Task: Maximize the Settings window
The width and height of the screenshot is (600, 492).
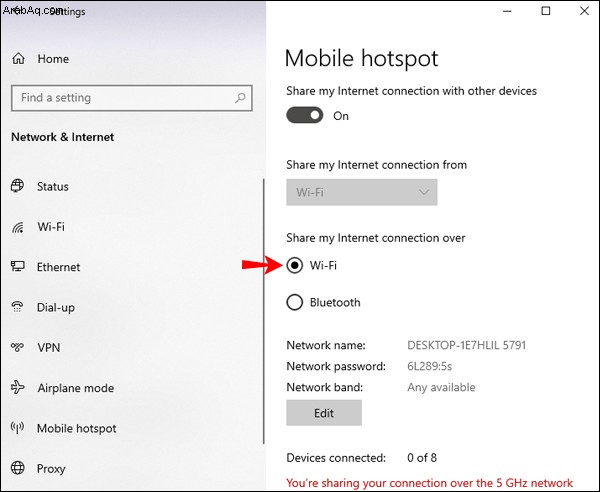Action: pyautogui.click(x=546, y=11)
